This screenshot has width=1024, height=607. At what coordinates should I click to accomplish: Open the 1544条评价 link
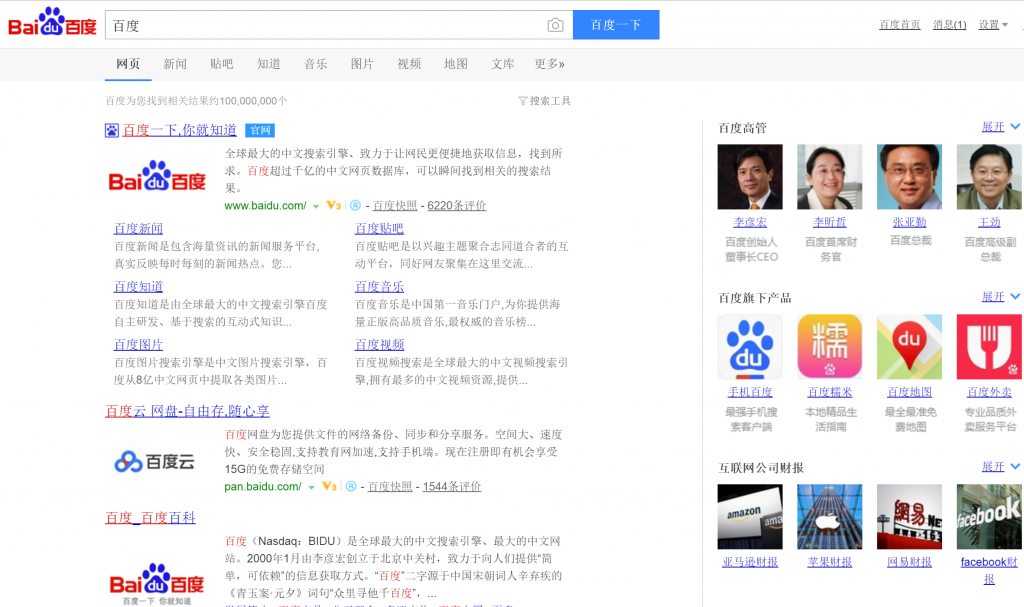(452, 486)
